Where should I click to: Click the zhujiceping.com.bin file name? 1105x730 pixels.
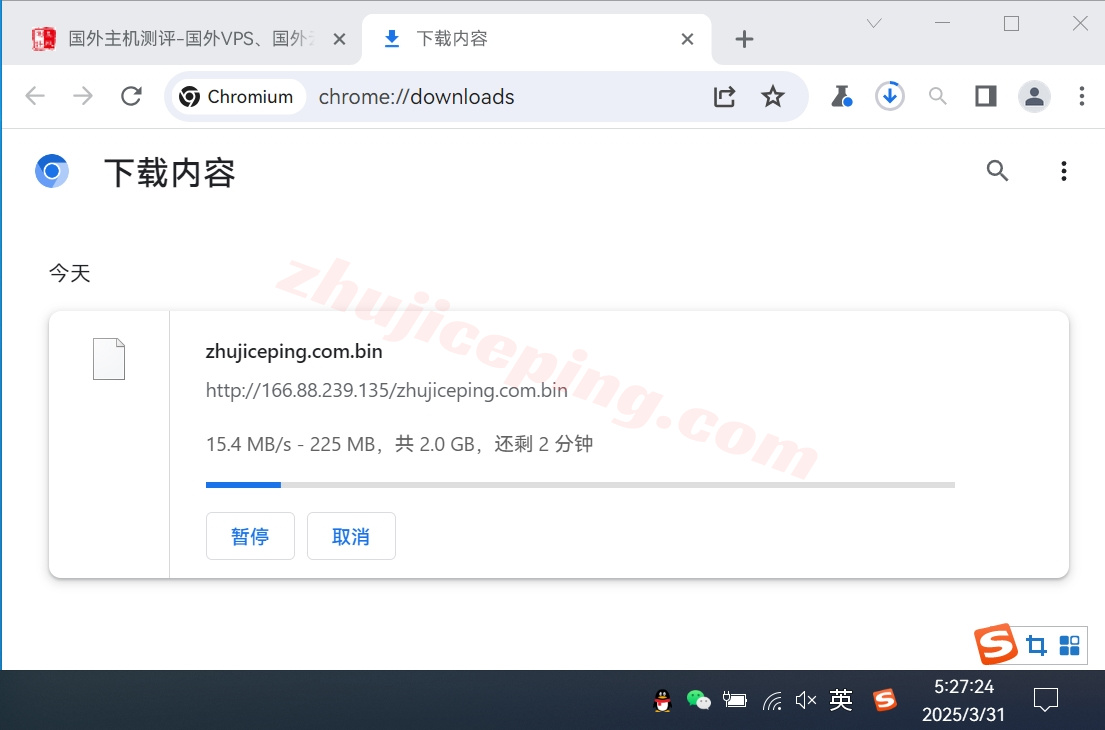[x=294, y=351]
